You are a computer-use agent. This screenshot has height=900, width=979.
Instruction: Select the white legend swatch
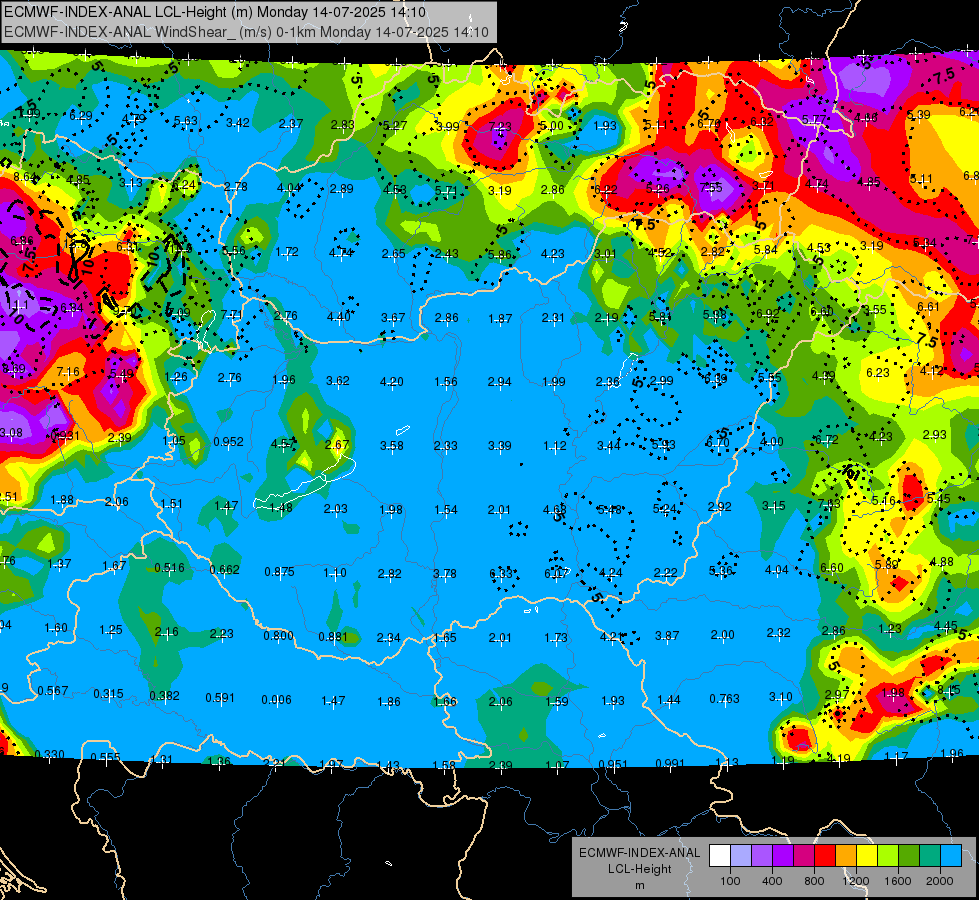tap(720, 856)
